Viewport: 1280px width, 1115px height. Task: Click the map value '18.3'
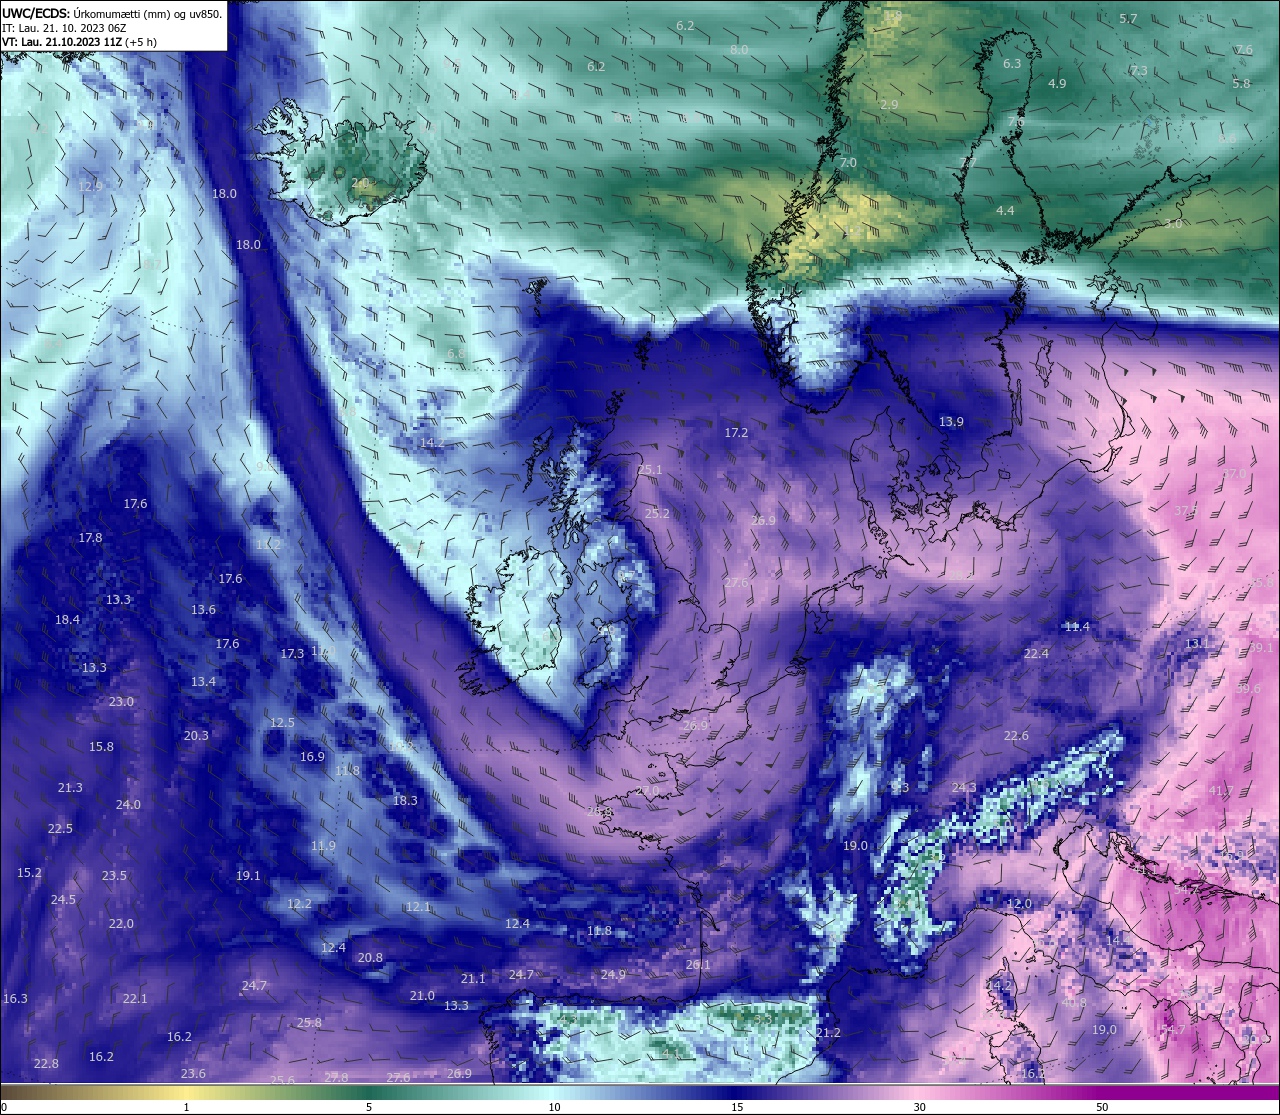[x=405, y=801]
